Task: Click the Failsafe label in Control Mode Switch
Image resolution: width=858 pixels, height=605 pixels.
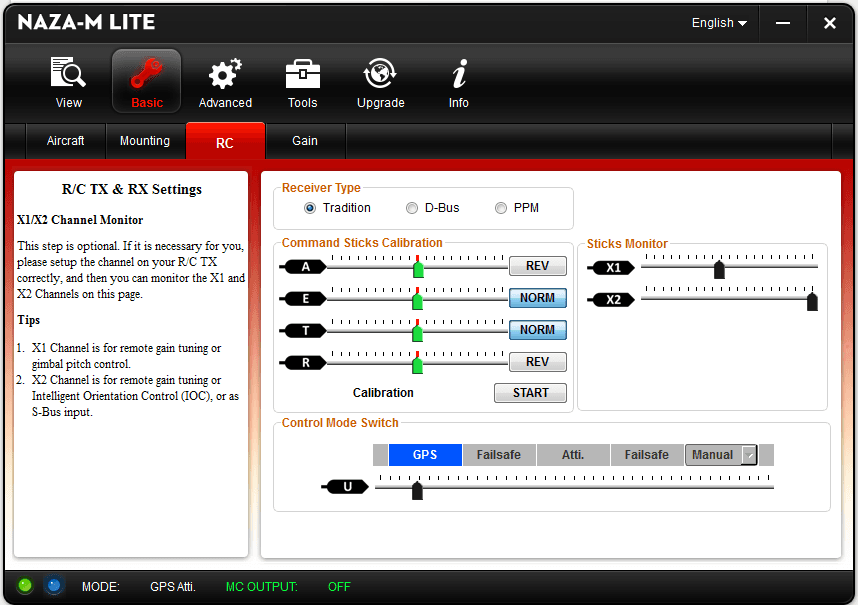Action: pos(499,455)
